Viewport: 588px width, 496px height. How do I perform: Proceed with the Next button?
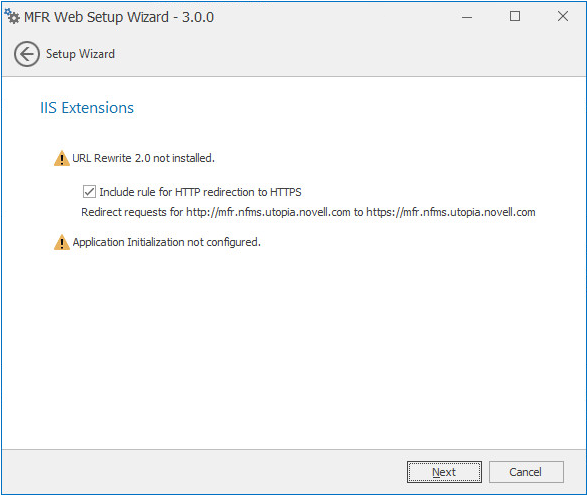[x=444, y=472]
